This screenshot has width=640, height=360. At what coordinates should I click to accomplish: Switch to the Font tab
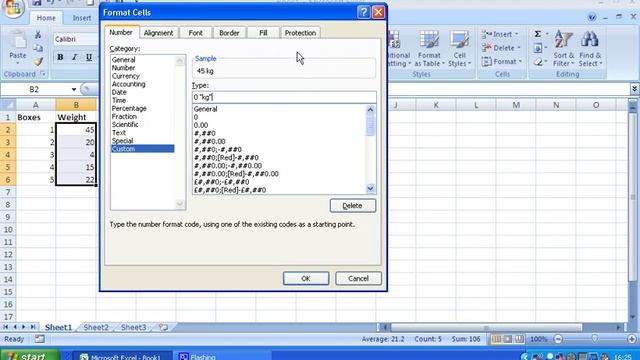pyautogui.click(x=195, y=33)
